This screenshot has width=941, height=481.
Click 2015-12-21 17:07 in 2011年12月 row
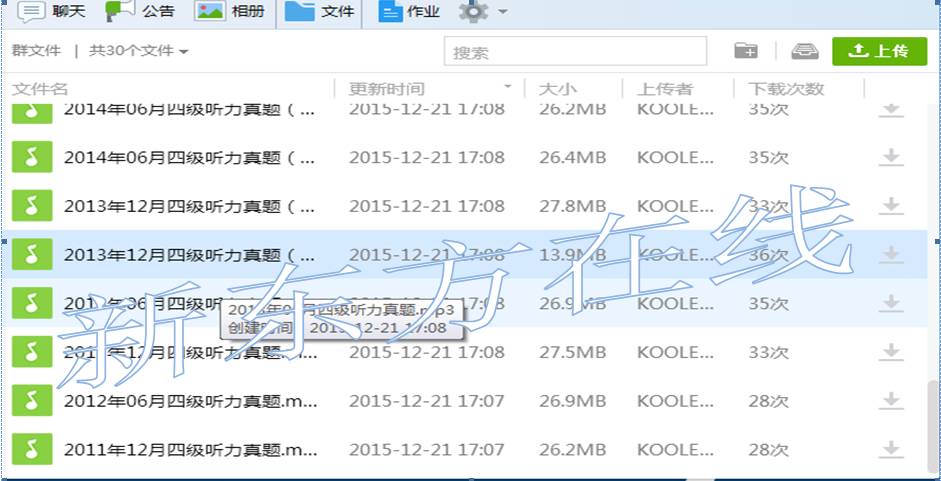(x=427, y=449)
